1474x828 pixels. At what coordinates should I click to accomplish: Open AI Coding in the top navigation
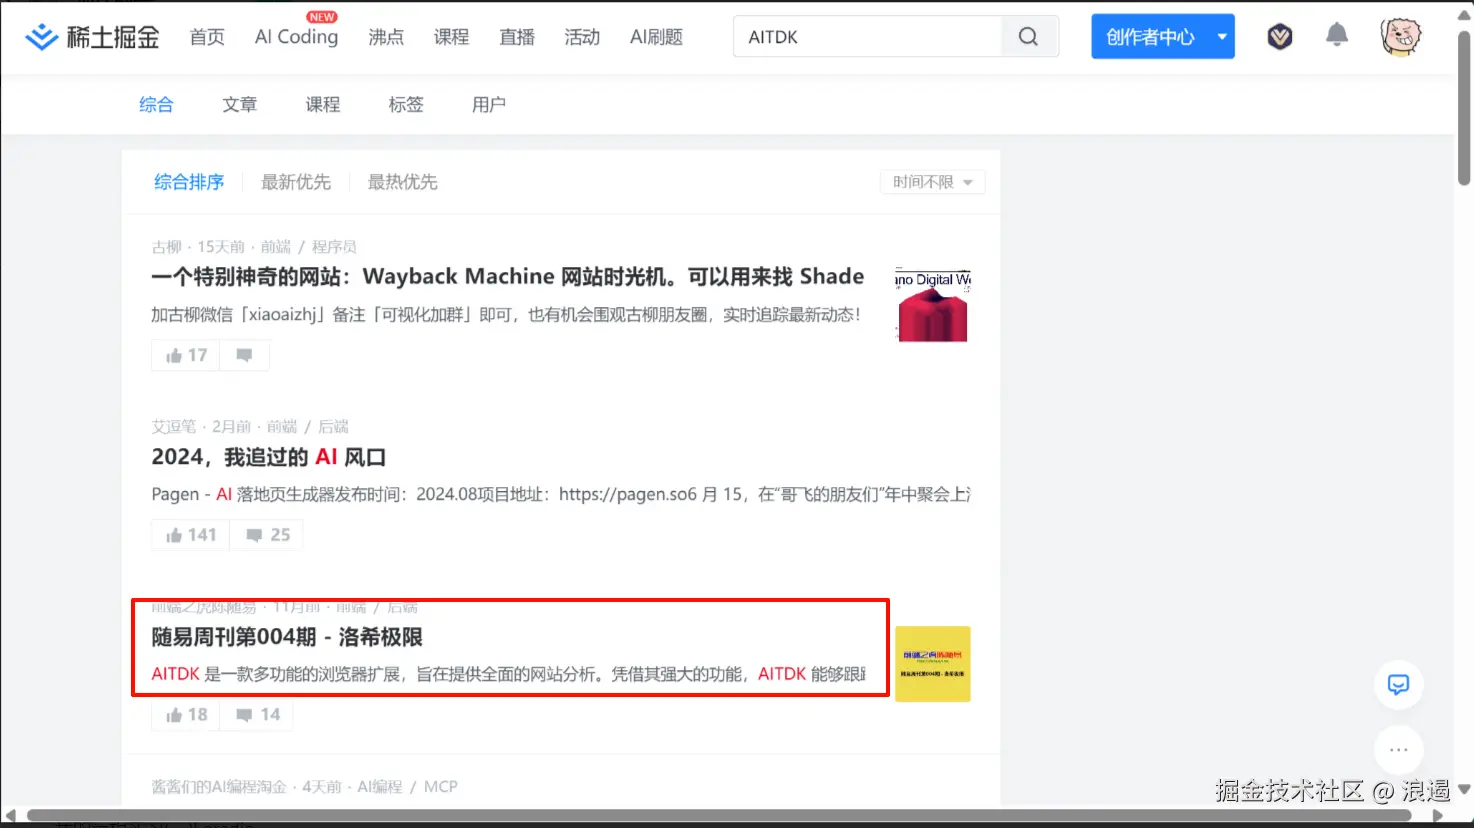[x=296, y=37]
